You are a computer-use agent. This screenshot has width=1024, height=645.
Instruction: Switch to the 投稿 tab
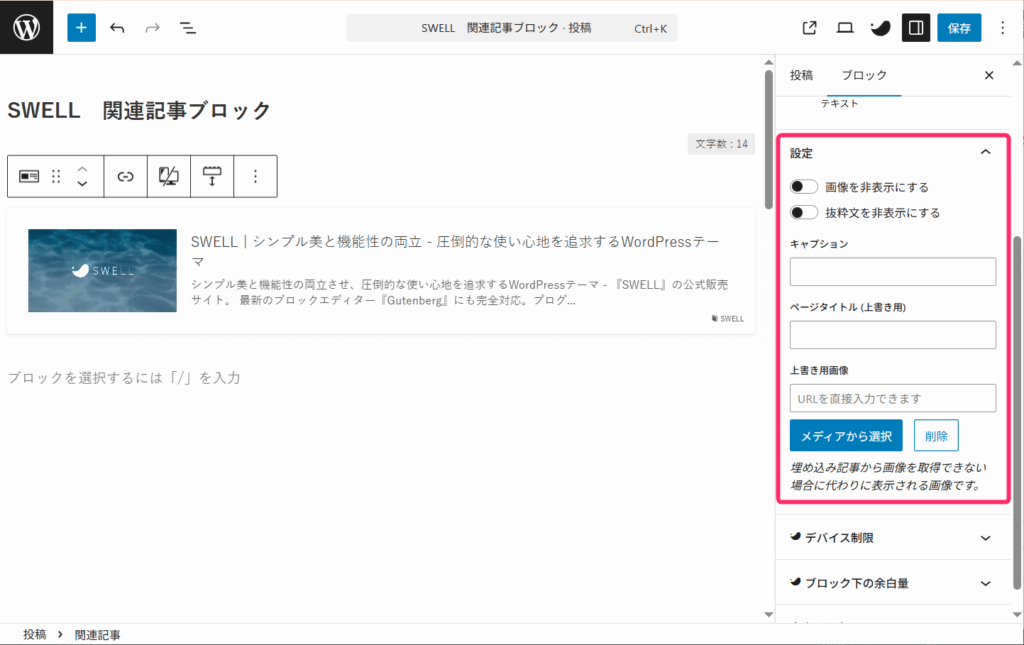pyautogui.click(x=801, y=75)
